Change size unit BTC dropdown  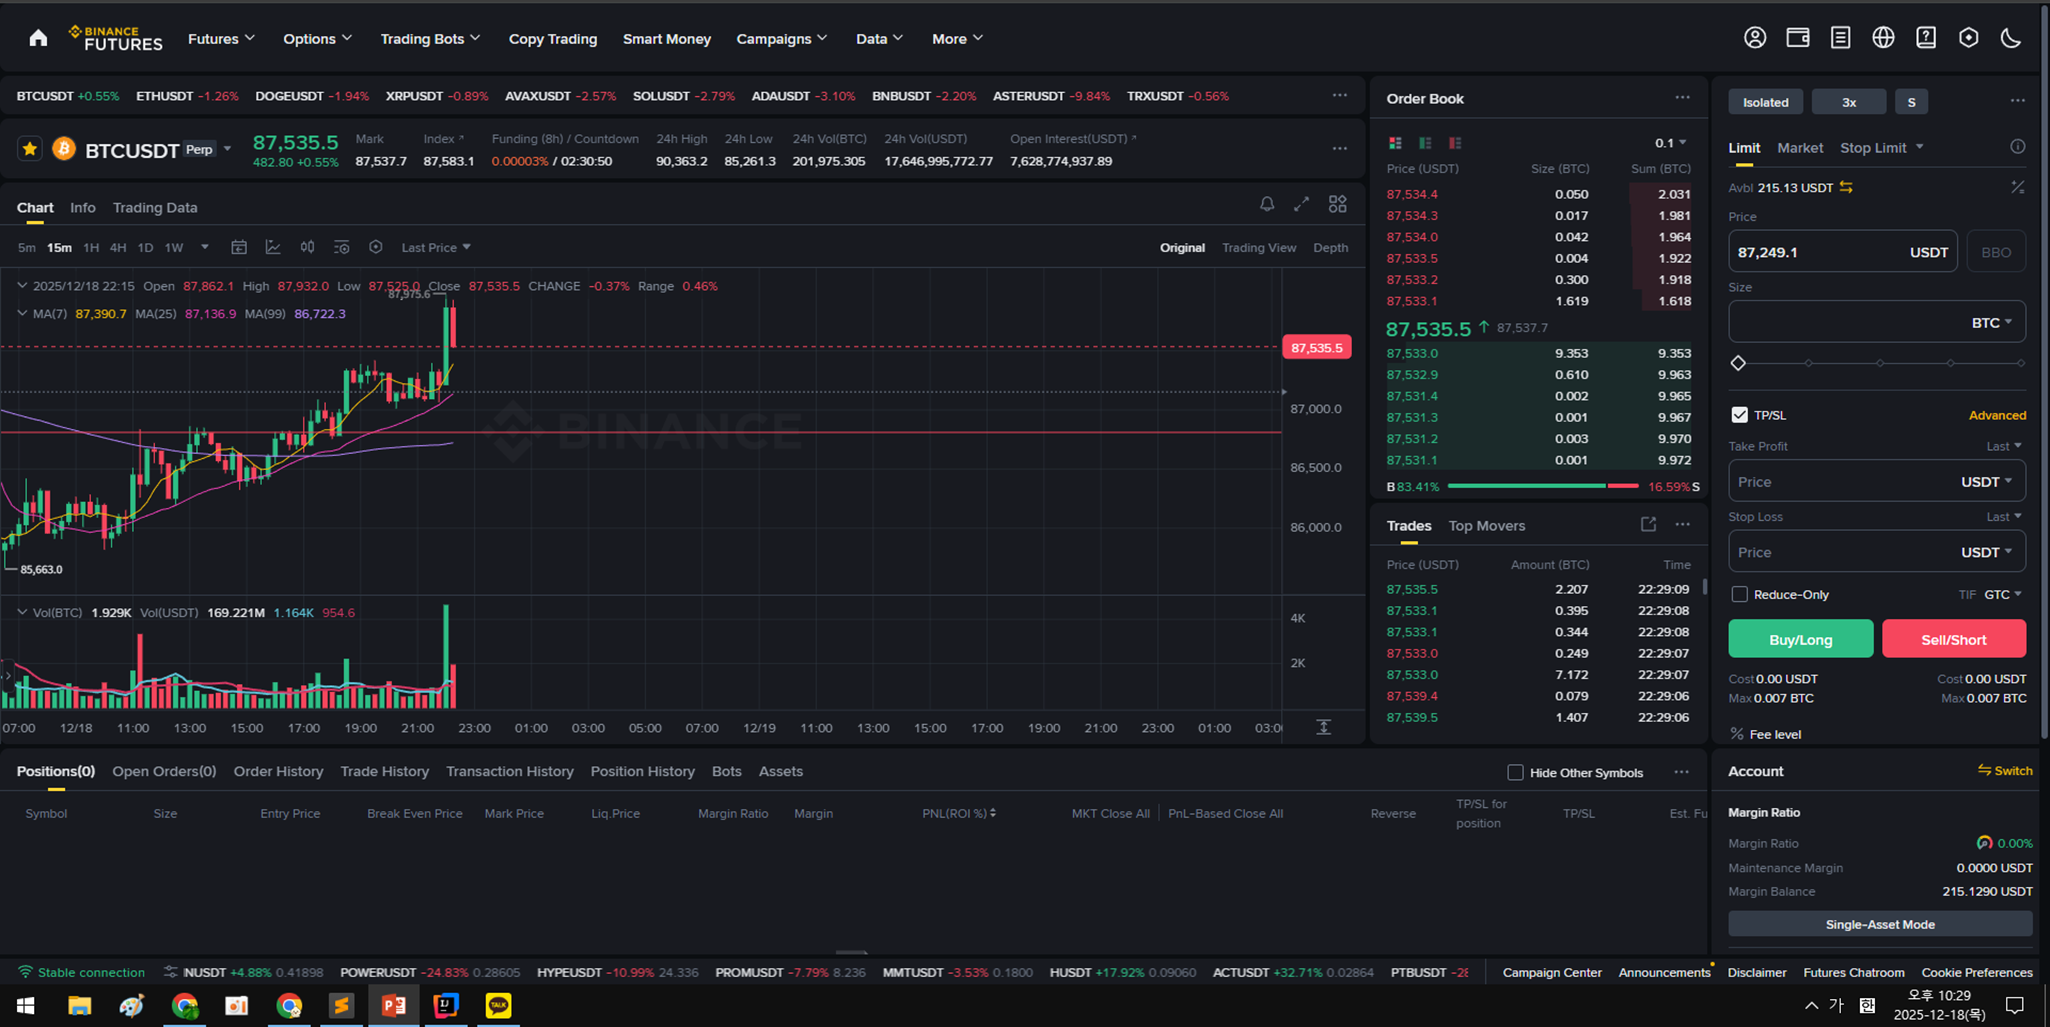(1992, 322)
